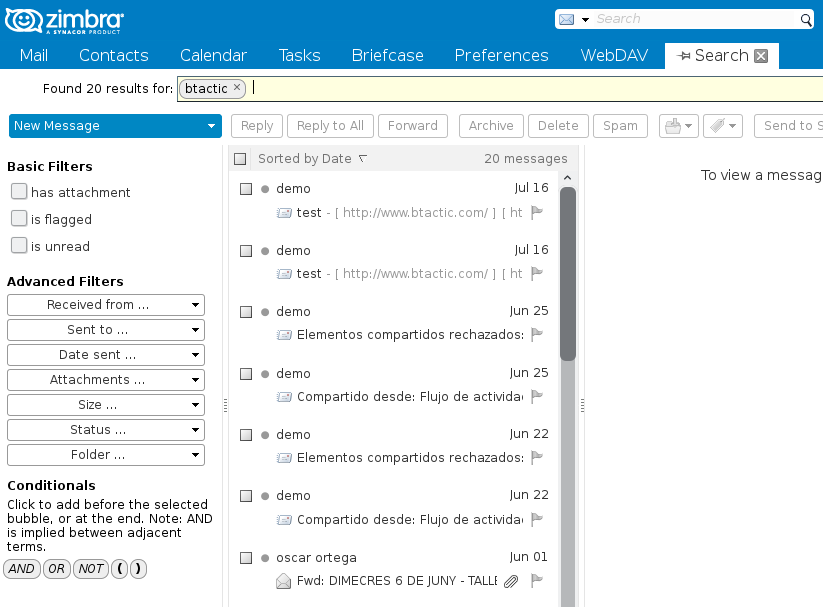Click the message list scrollbar thumb
This screenshot has height=607, width=823.
(x=567, y=274)
